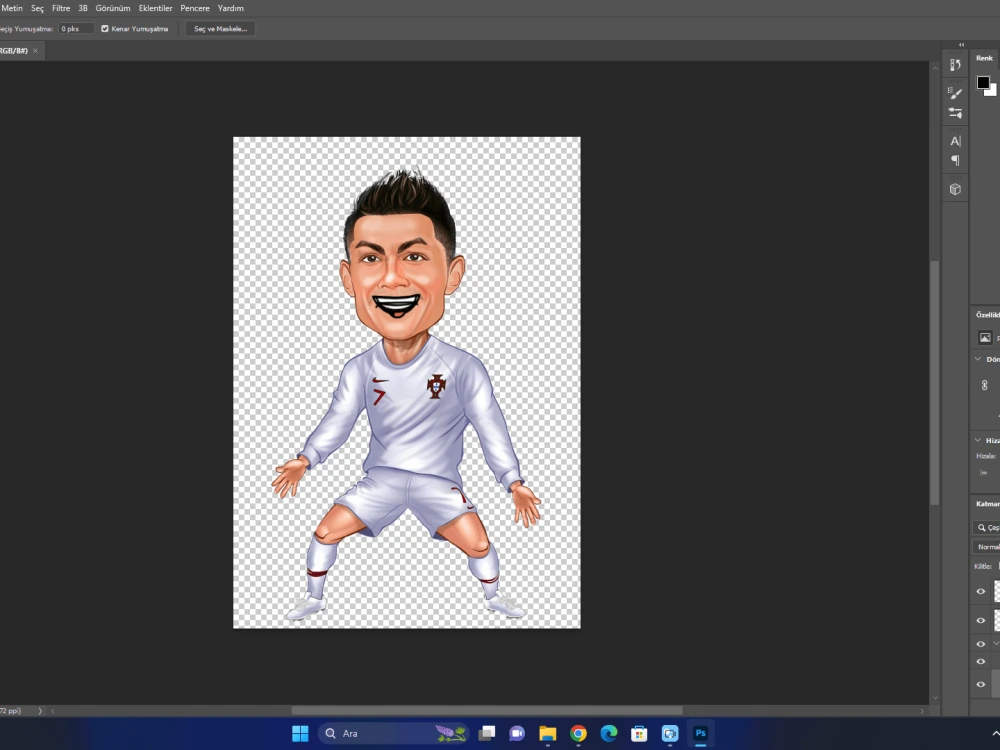Toggle the bottom layer's eye icon
The height and width of the screenshot is (750, 1000).
[981, 684]
